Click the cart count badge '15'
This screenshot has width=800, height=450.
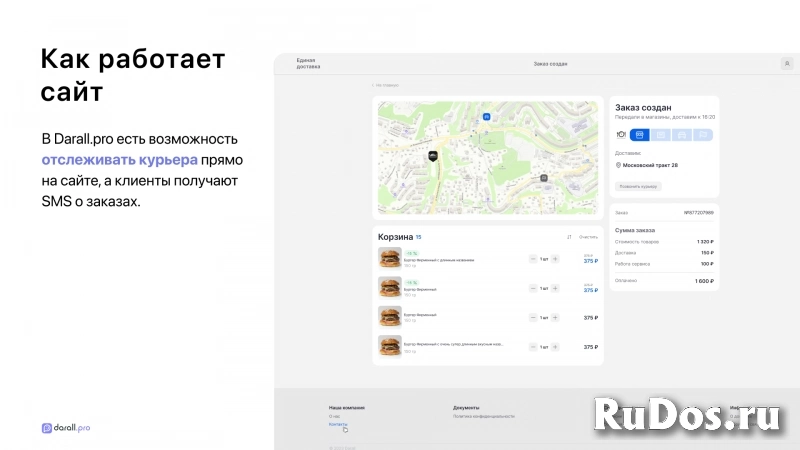418,237
